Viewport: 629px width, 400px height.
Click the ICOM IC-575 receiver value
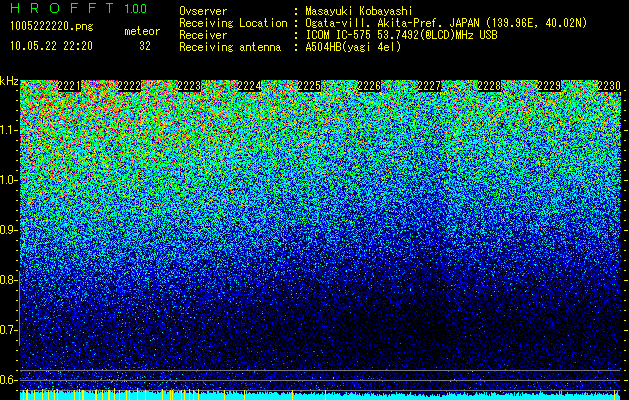pos(401,35)
